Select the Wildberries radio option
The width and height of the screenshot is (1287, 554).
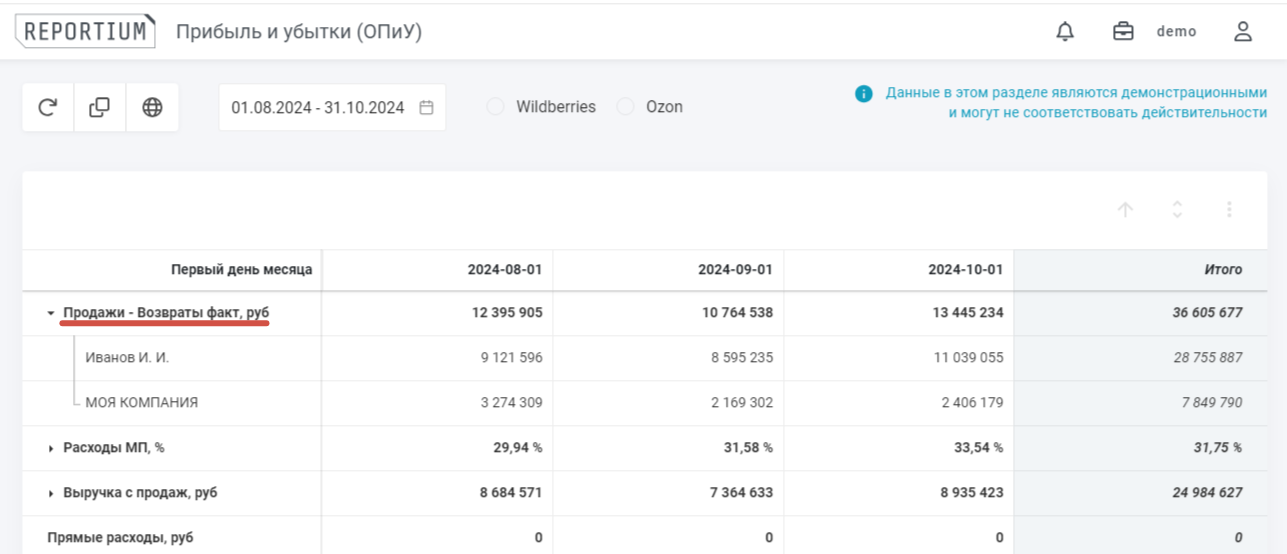click(495, 107)
